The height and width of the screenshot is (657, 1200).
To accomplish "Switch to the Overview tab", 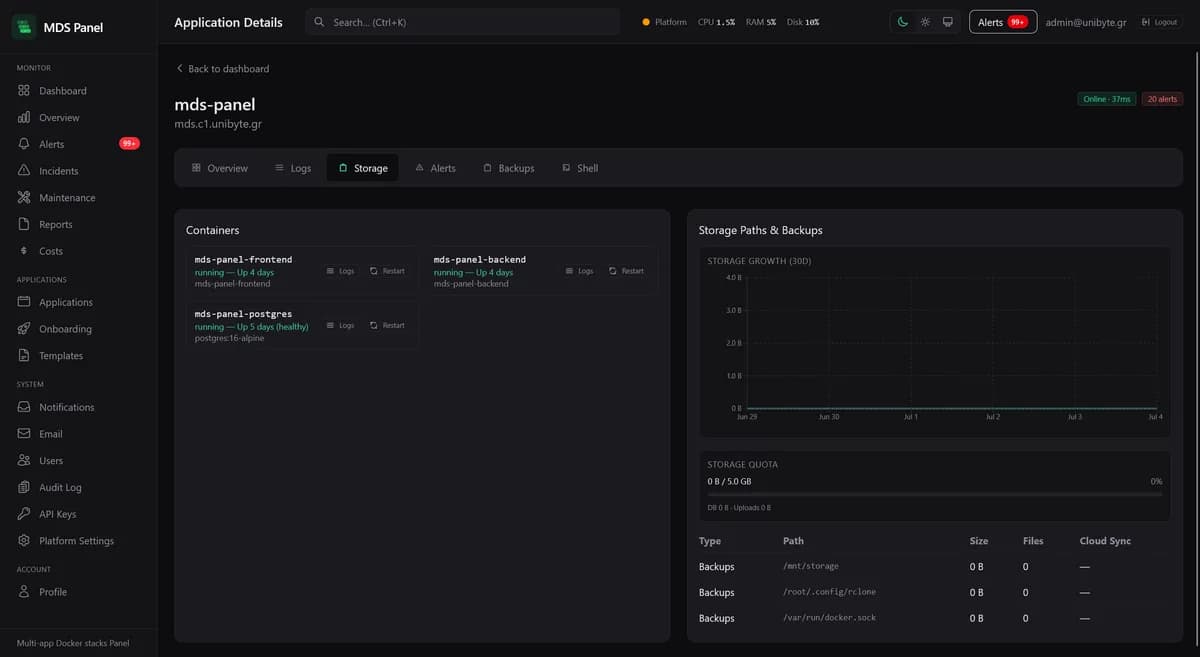I will pos(220,168).
